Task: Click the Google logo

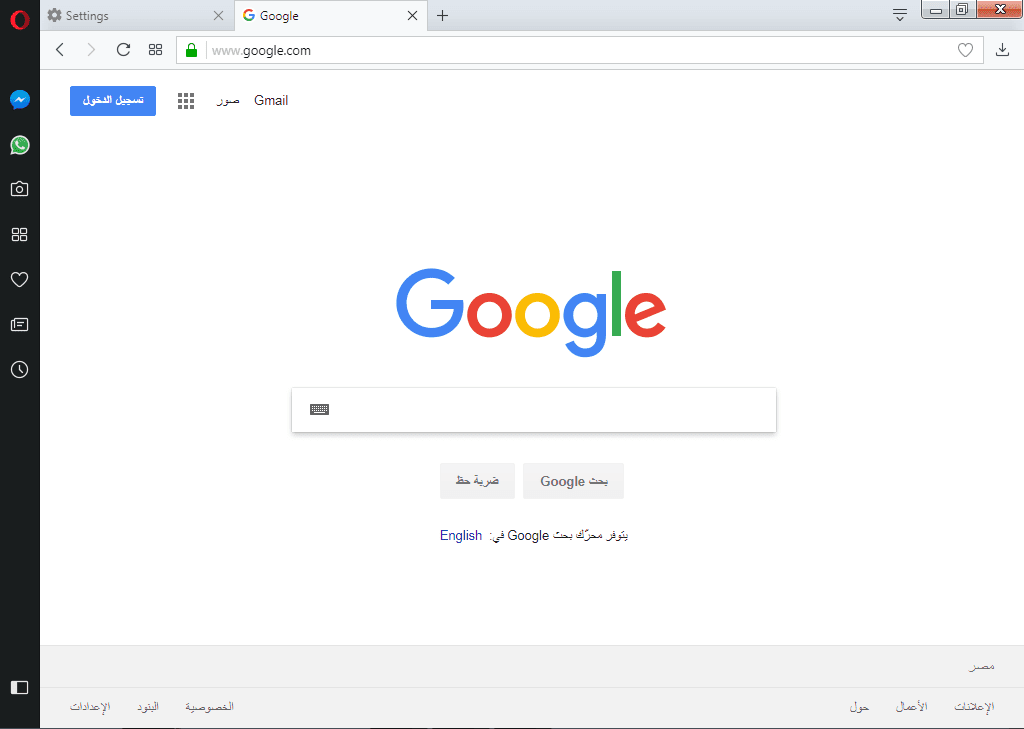Action: 532,312
